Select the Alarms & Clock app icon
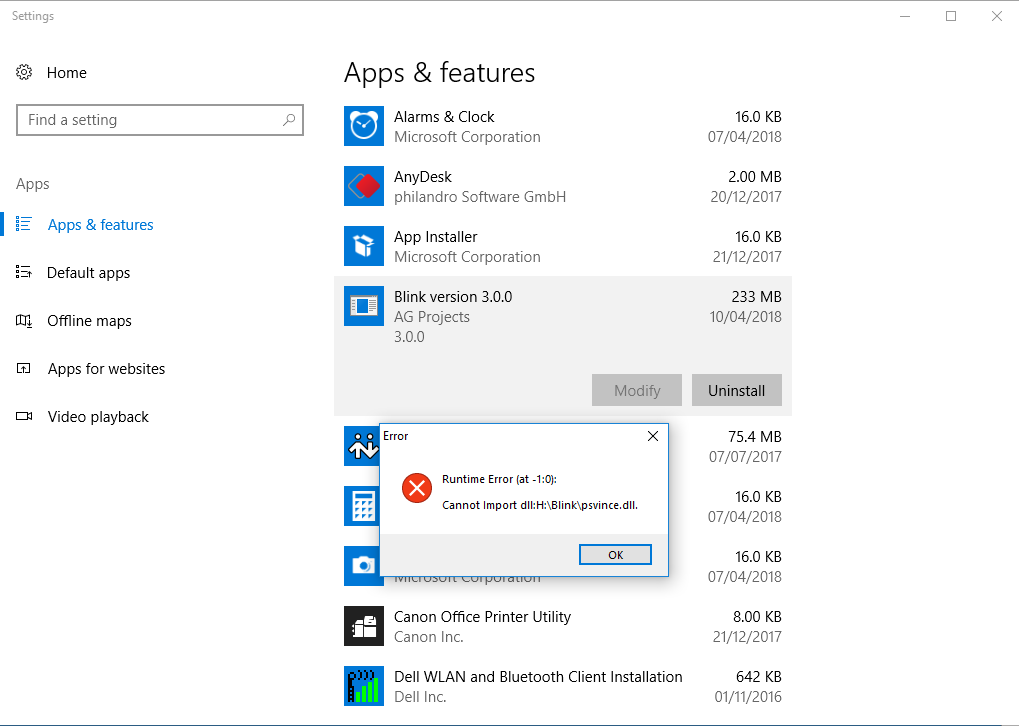 click(x=363, y=126)
